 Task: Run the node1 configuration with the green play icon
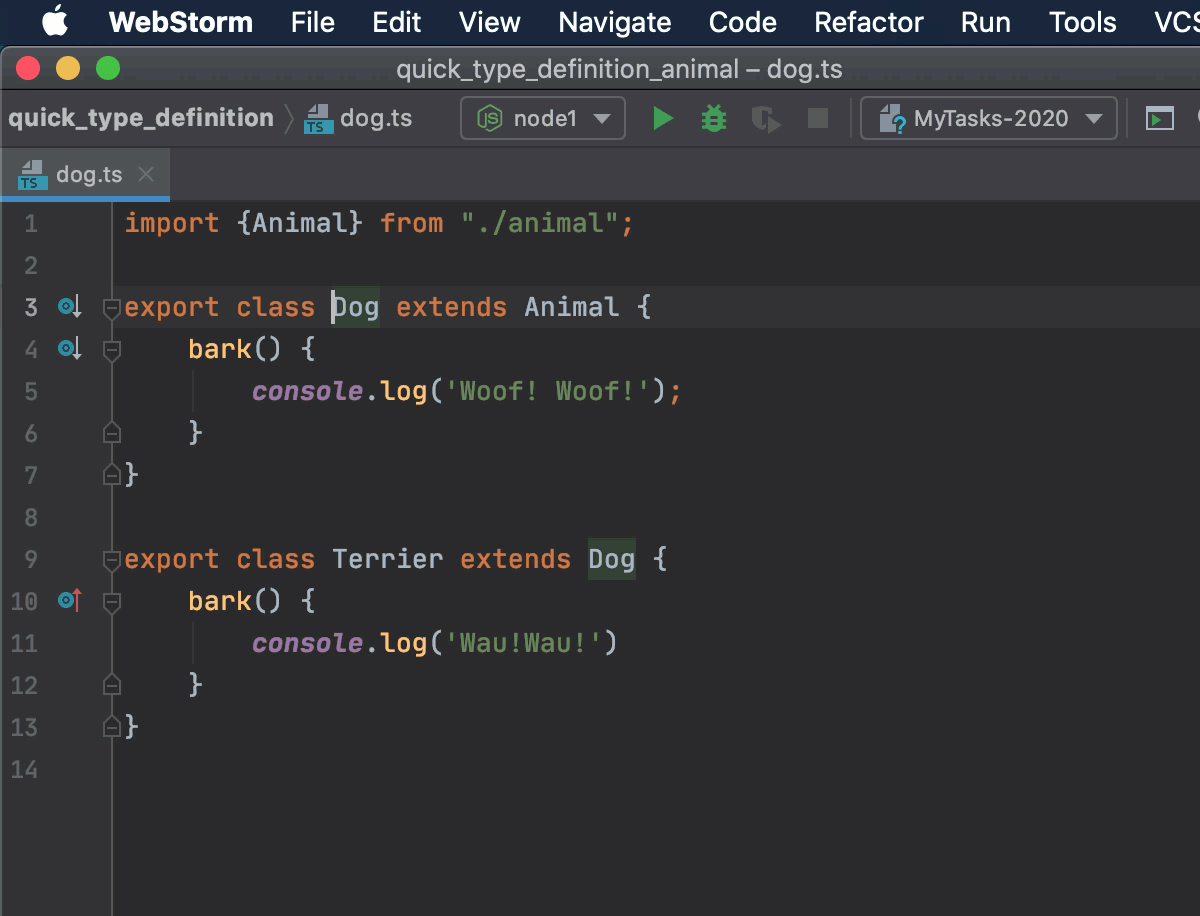pyautogui.click(x=663, y=118)
